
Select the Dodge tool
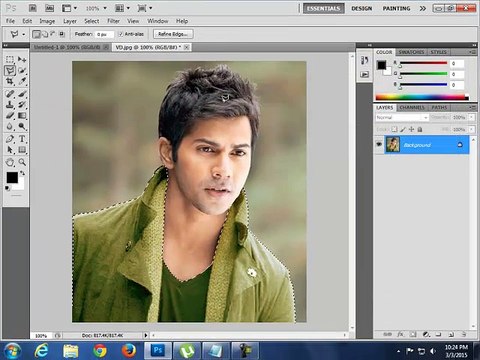(x=22, y=126)
